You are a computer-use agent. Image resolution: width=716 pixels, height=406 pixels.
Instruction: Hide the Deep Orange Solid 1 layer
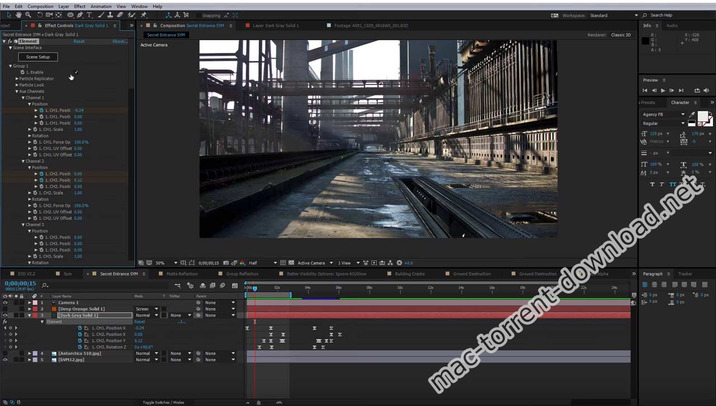pyautogui.click(x=5, y=309)
